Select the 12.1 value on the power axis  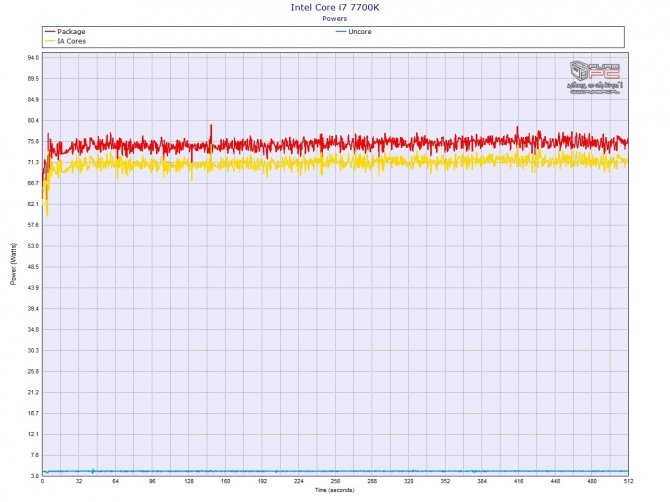pos(33,434)
